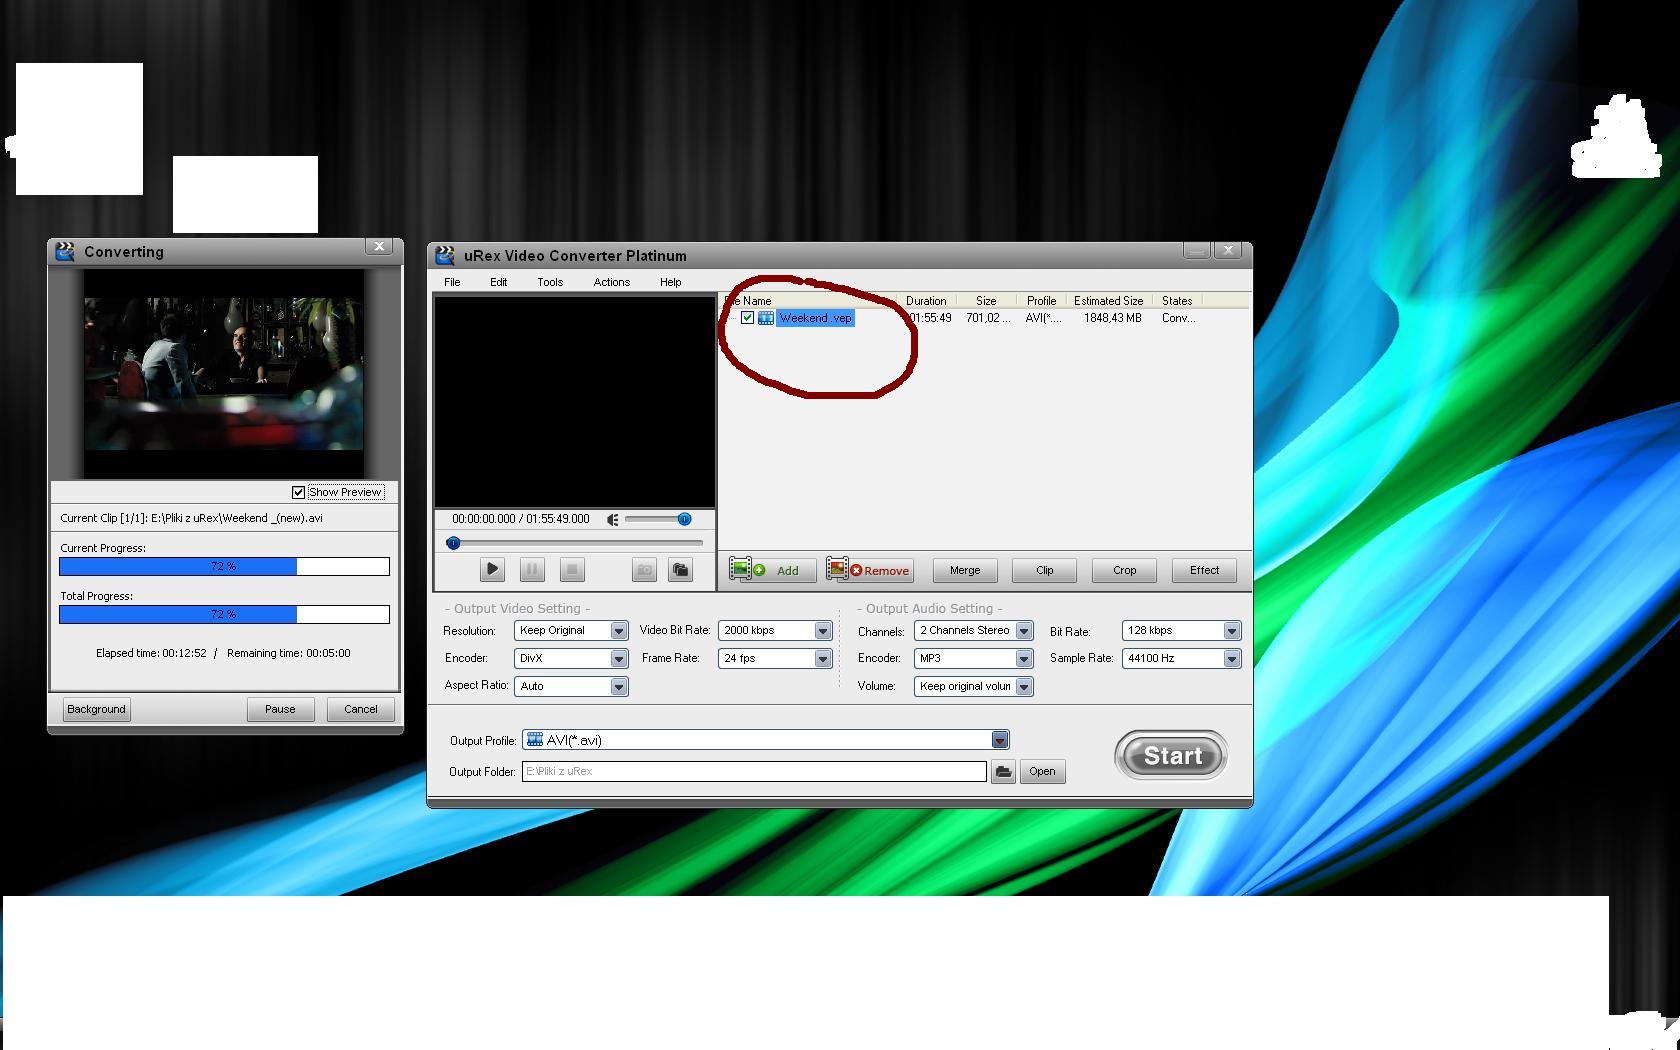The image size is (1680, 1050).
Task: Click the Pause playback button under the preview
Action: coord(532,570)
